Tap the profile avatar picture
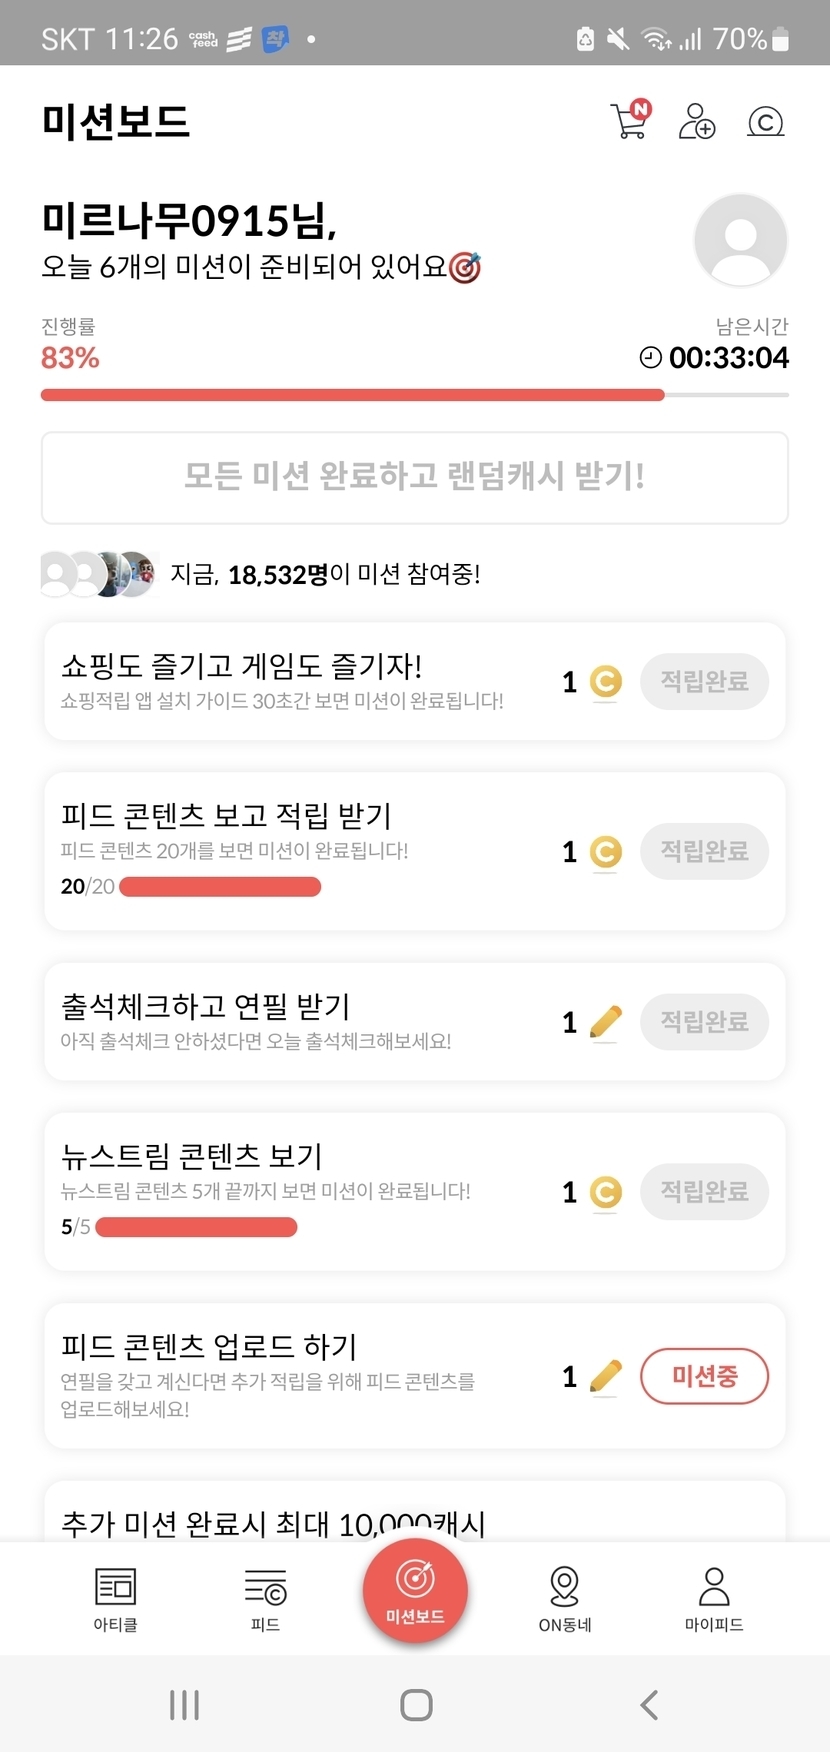Viewport: 830px width, 1752px height. click(740, 240)
